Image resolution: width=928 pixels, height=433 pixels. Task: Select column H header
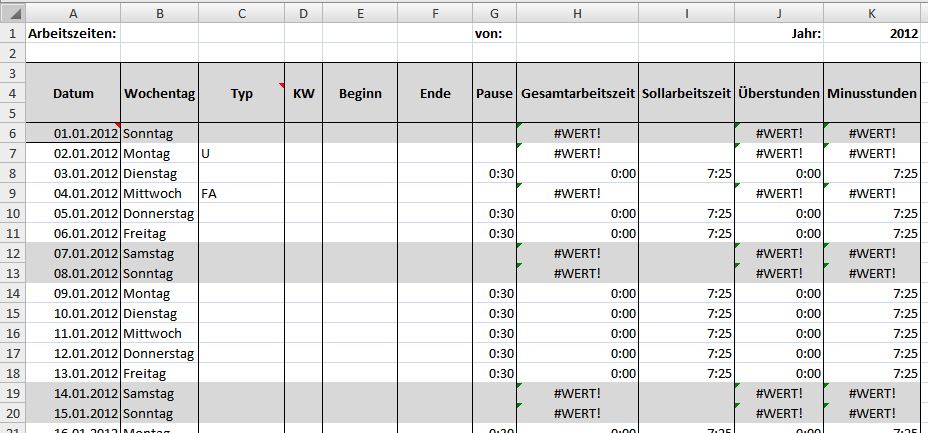[x=577, y=13]
